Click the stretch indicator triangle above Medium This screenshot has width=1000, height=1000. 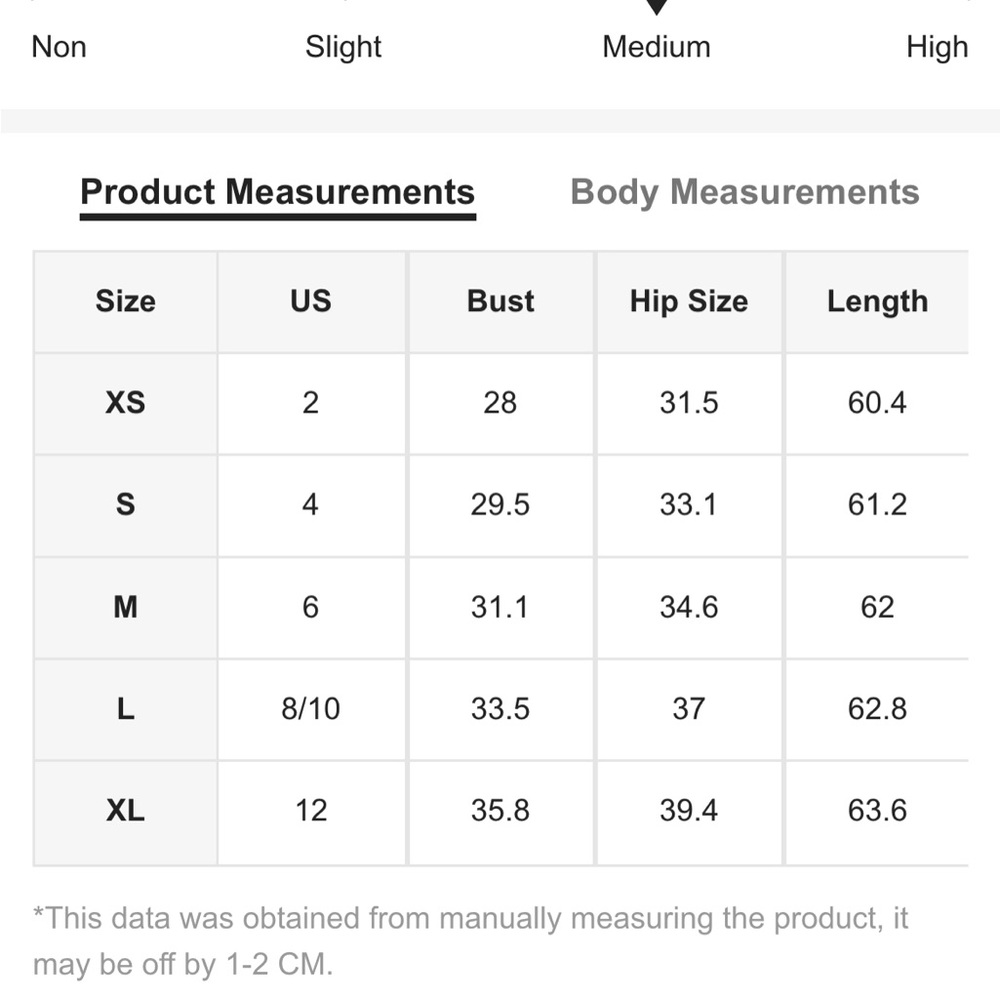656,7
